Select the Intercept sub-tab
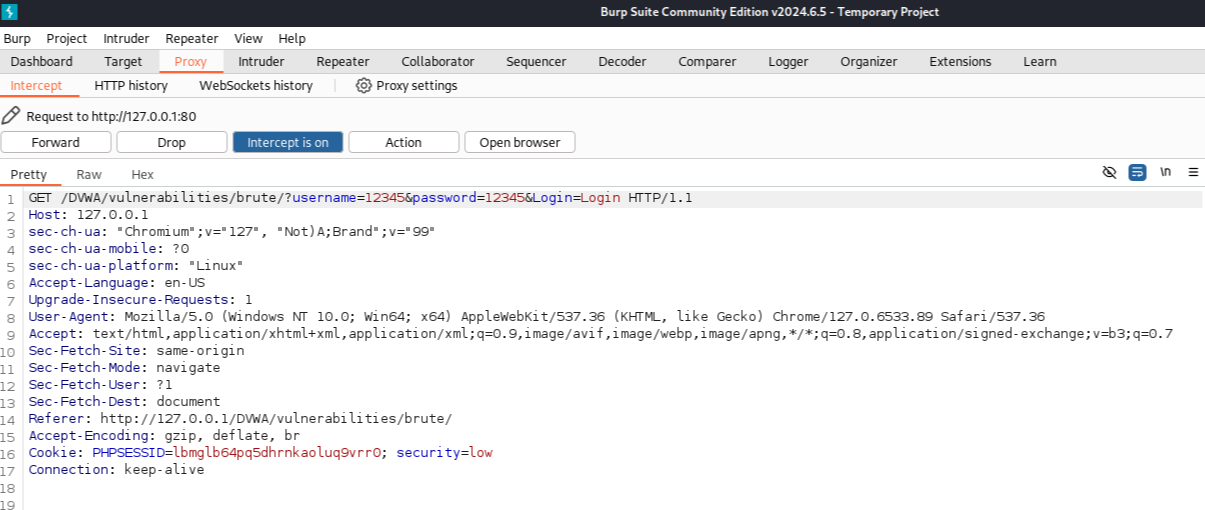The image size is (1205, 510). pyautogui.click(x=36, y=86)
